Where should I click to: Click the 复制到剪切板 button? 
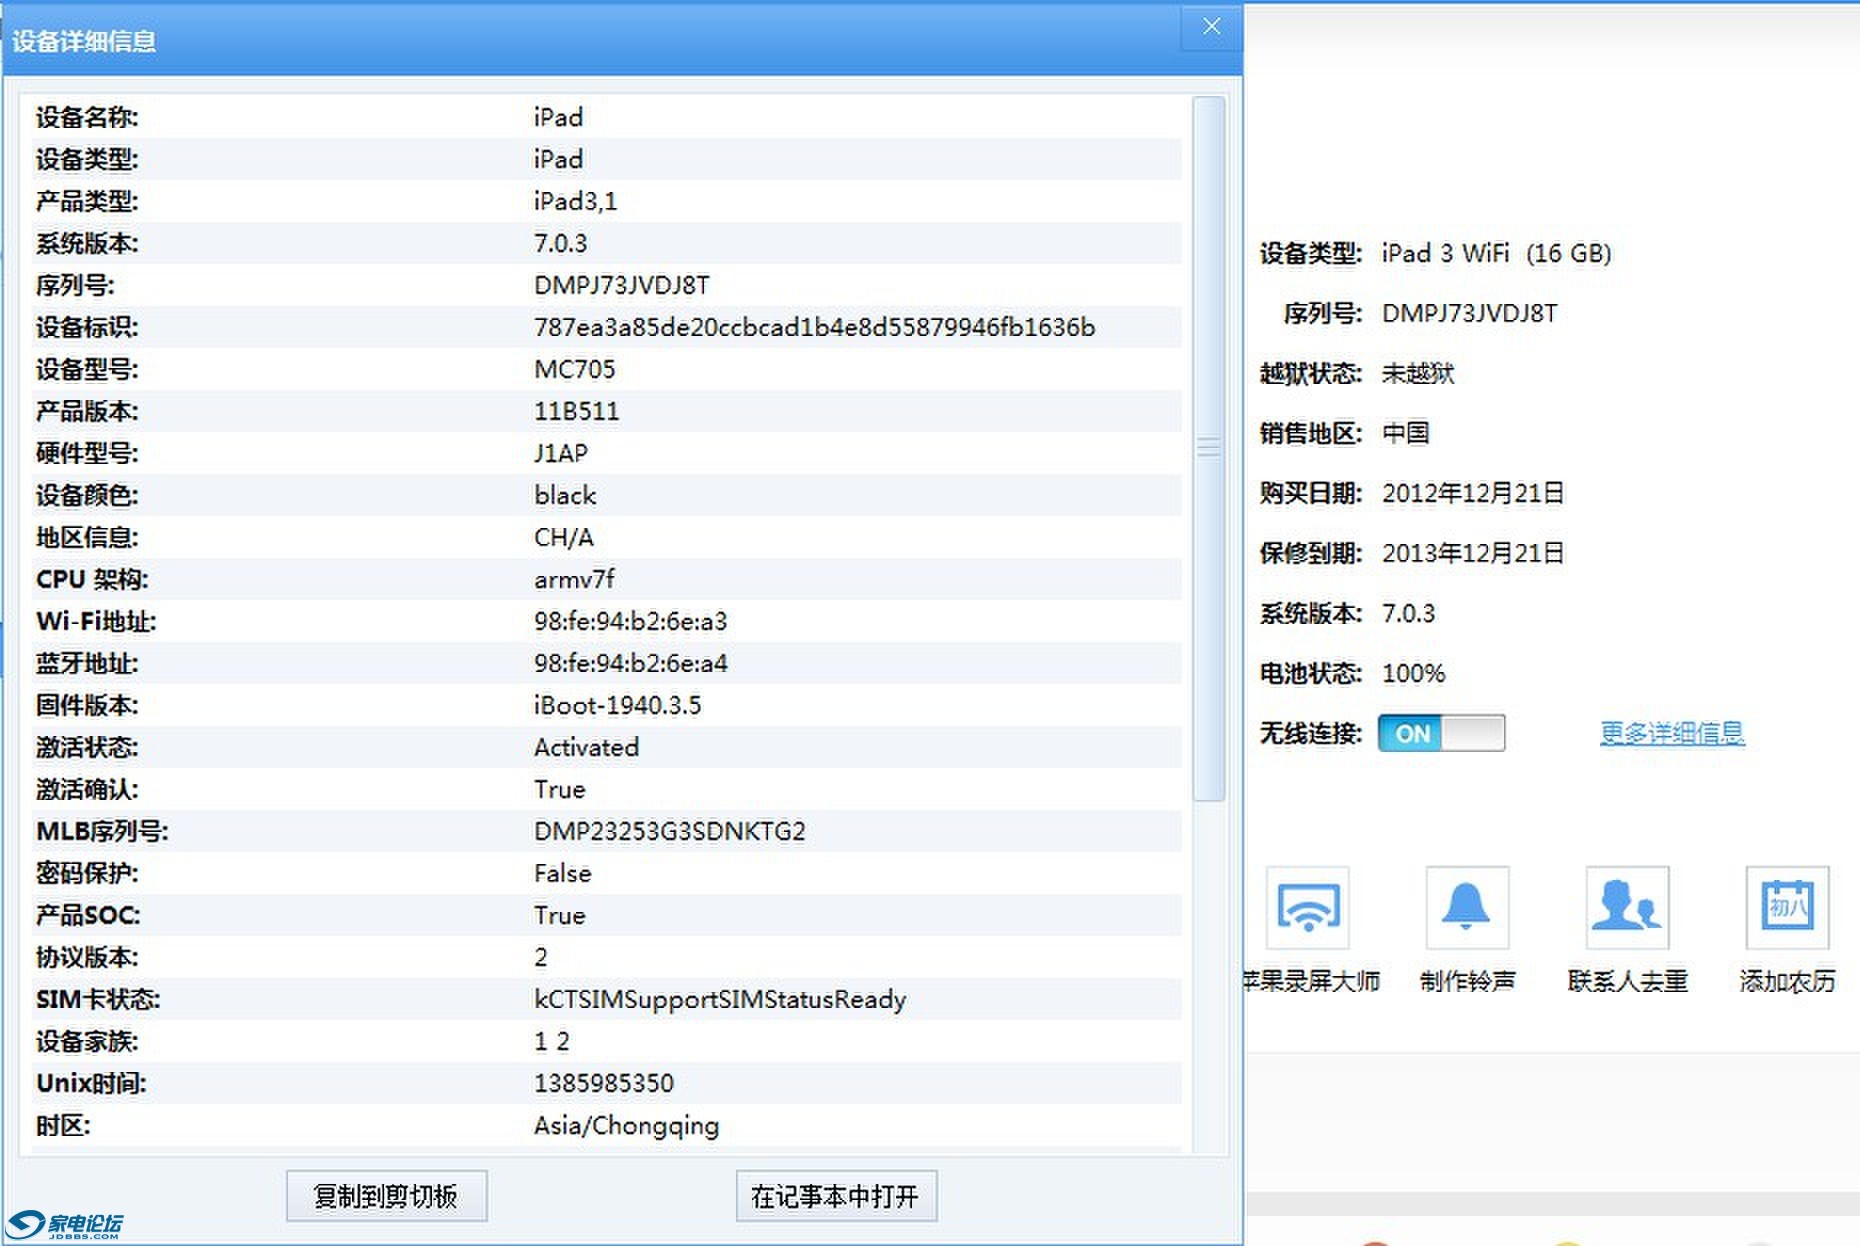point(386,1196)
